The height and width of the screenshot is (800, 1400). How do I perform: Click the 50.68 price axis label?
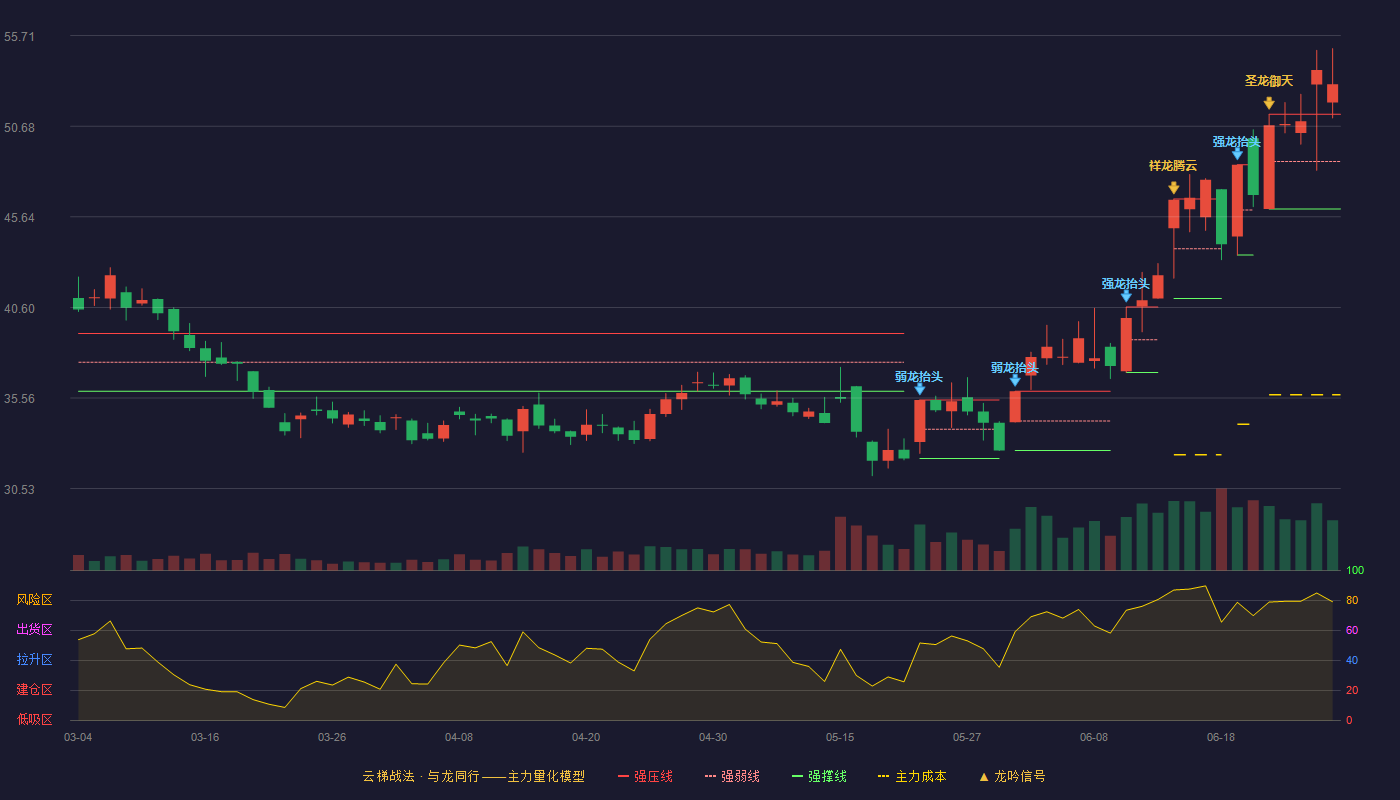tap(19, 127)
